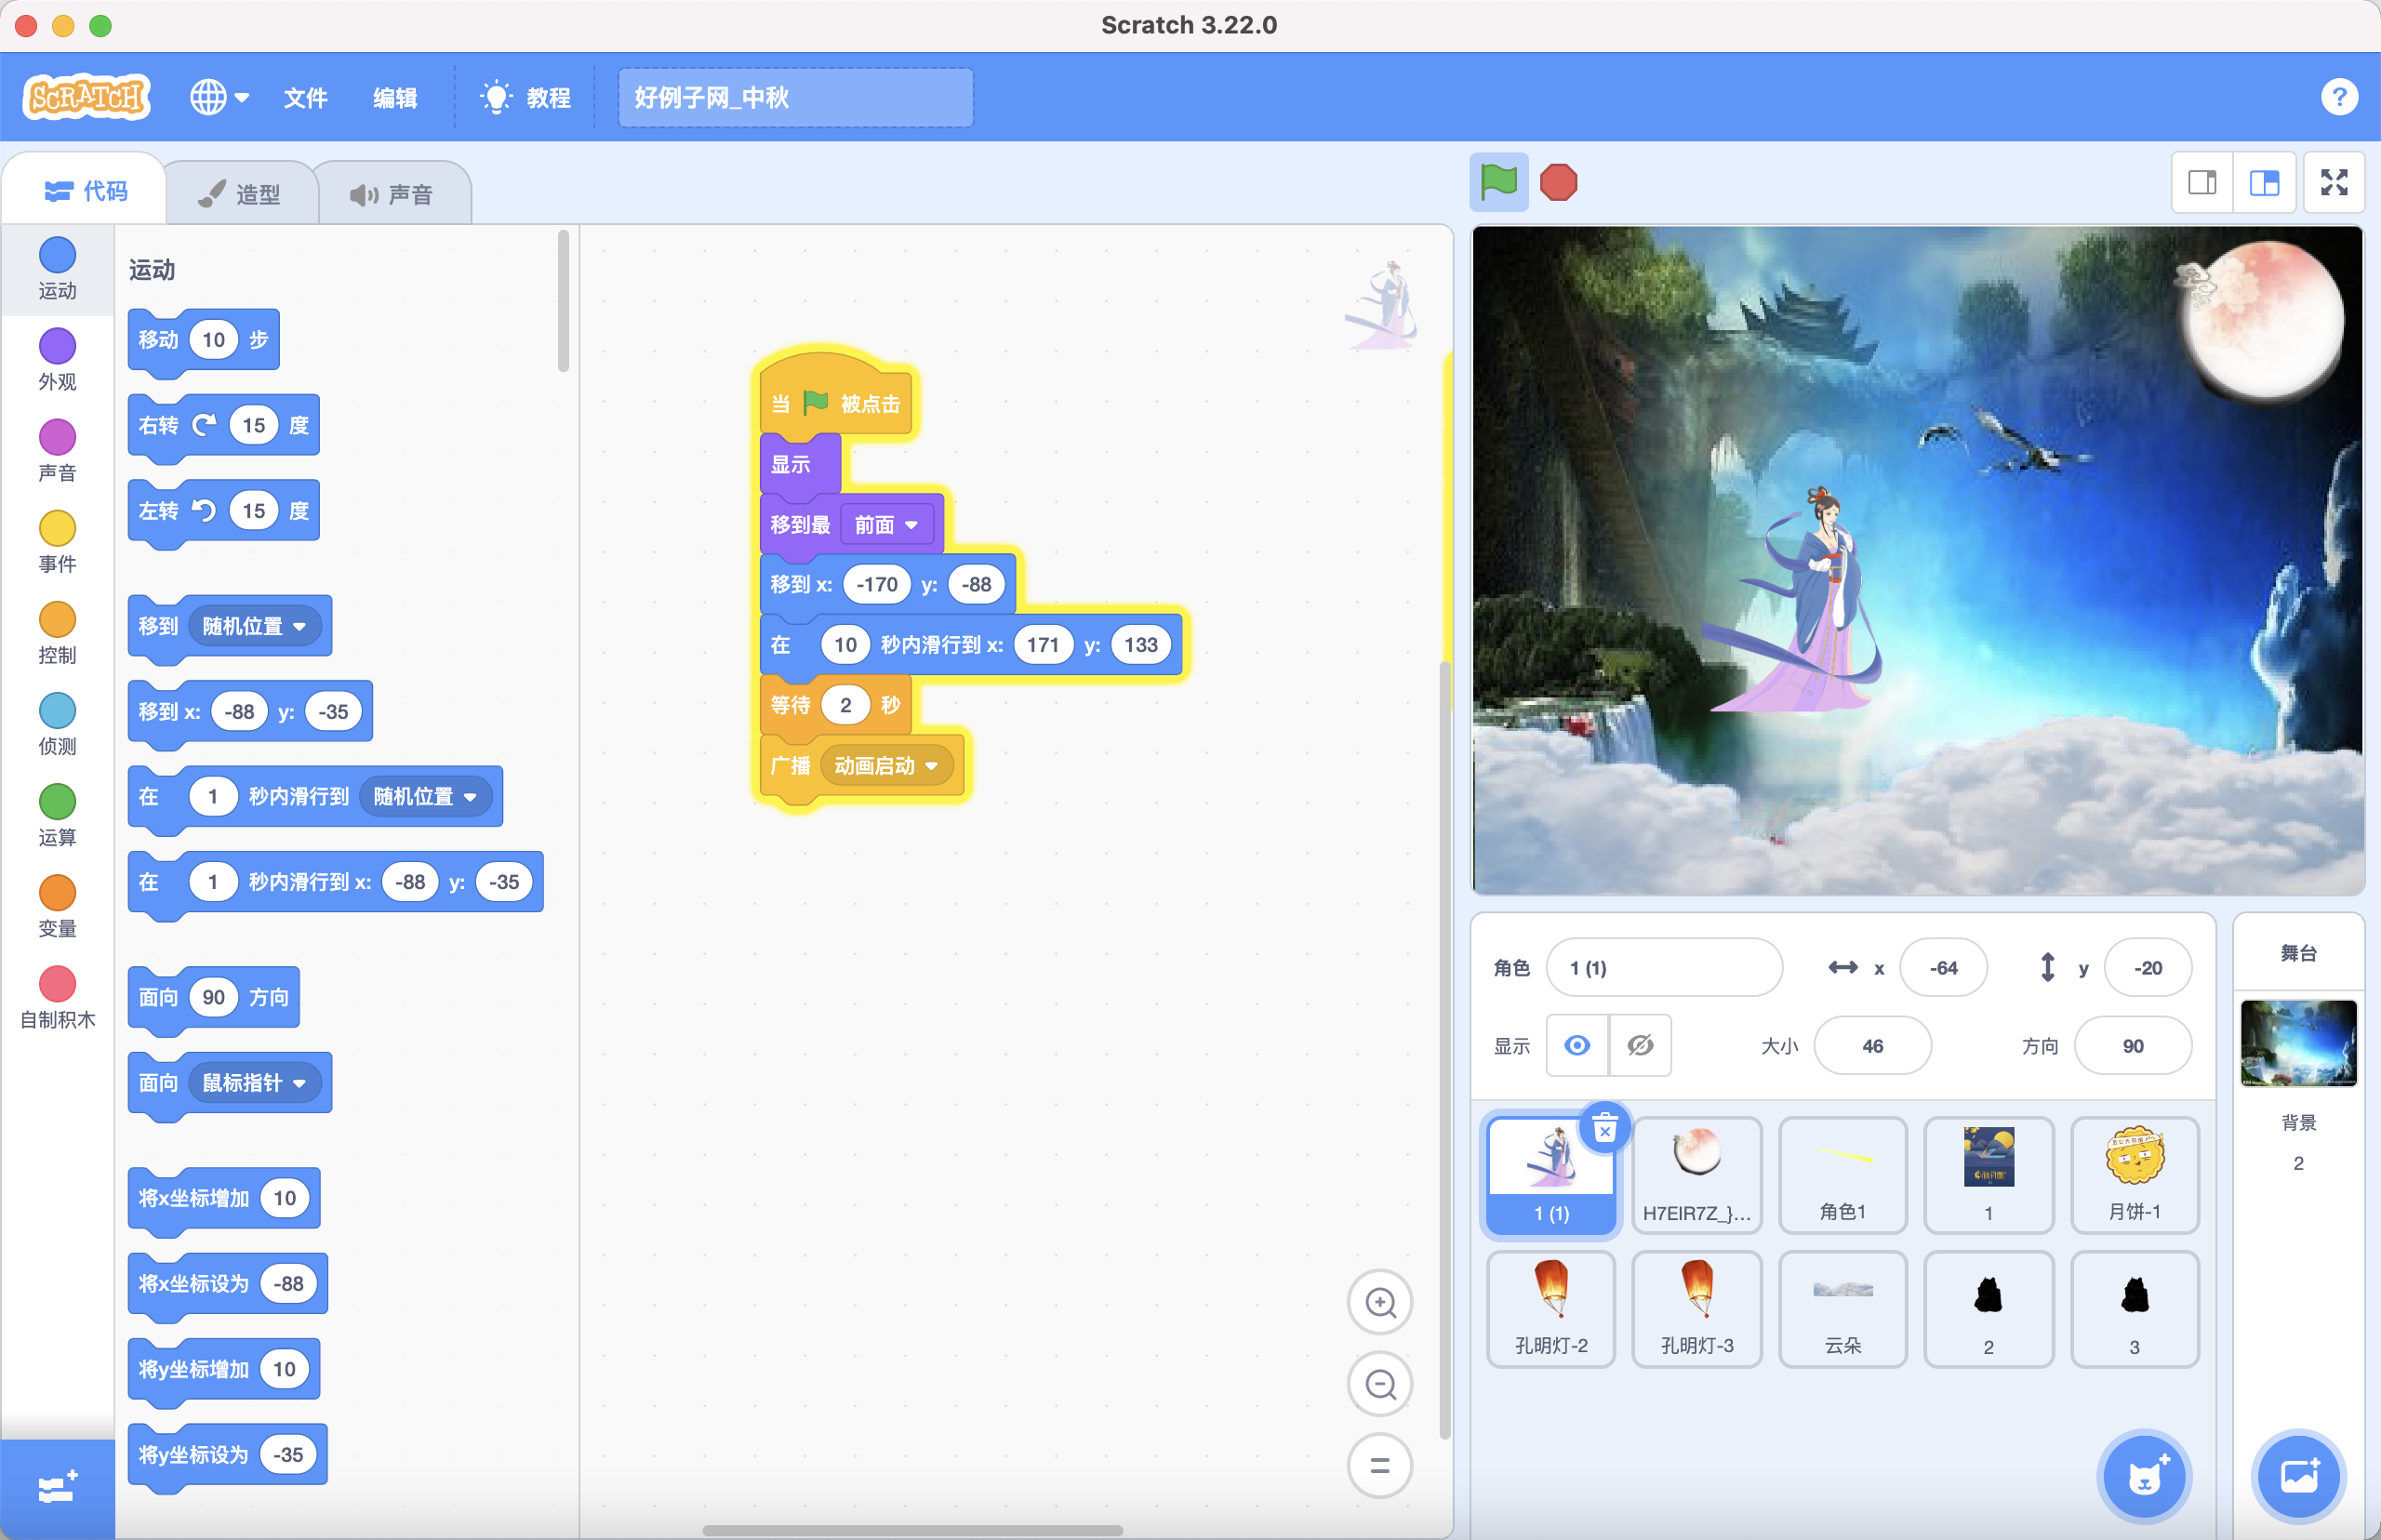Click the red stop sign button

[1558, 182]
